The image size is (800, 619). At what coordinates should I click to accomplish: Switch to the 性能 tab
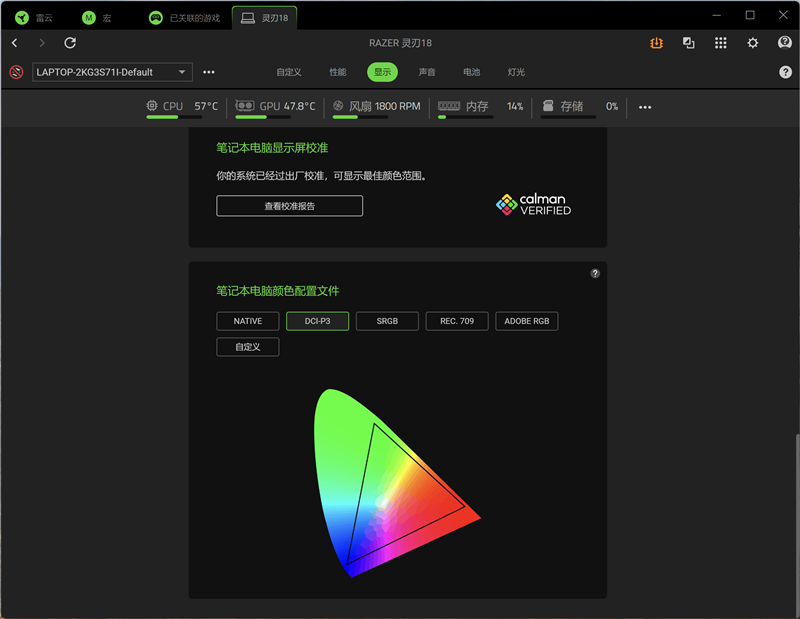338,72
